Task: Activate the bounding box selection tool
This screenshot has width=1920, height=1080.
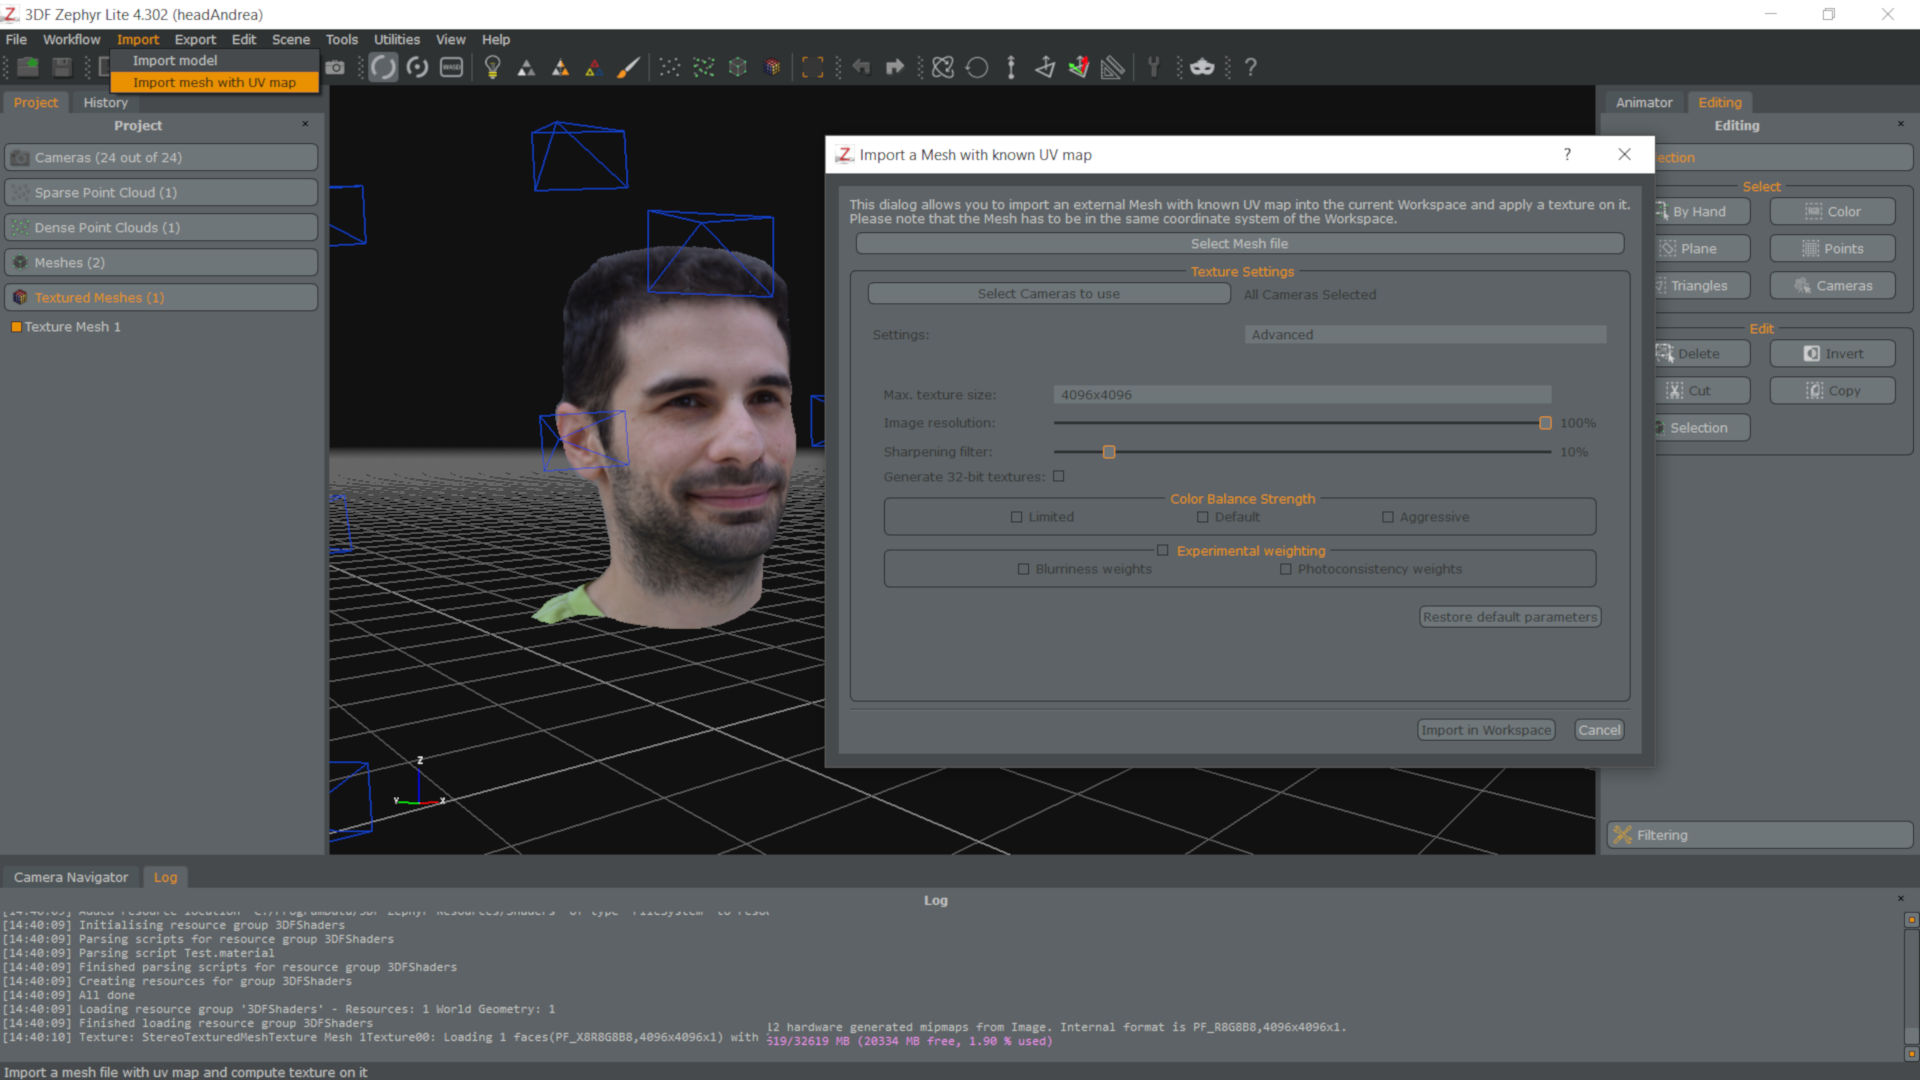Action: coord(812,67)
